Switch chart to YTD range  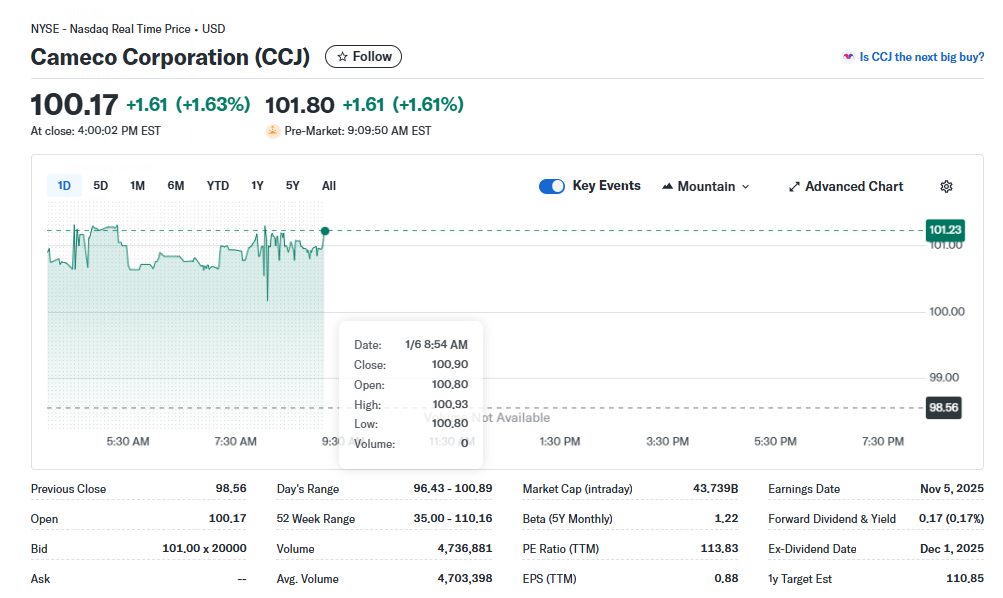pyautogui.click(x=218, y=186)
